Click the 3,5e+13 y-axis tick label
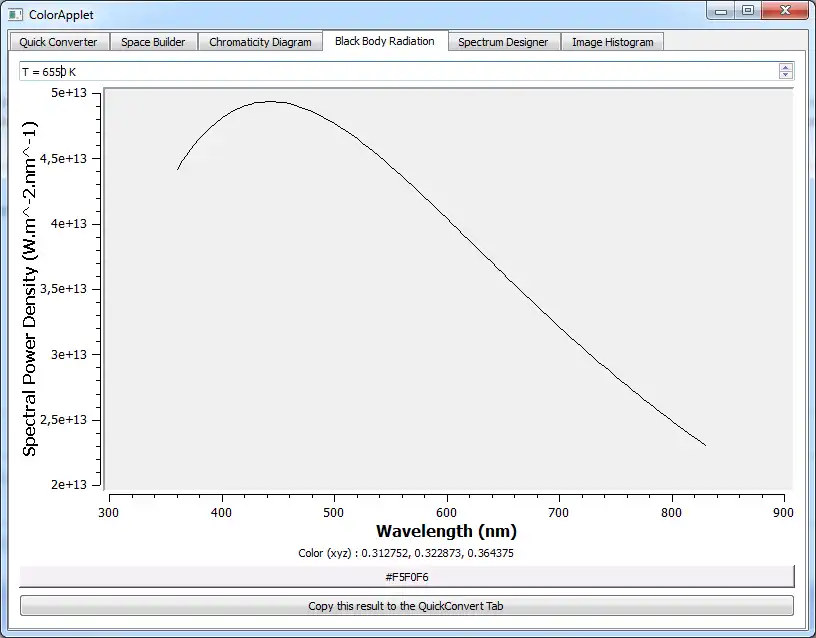The width and height of the screenshot is (816, 638). tap(63, 289)
